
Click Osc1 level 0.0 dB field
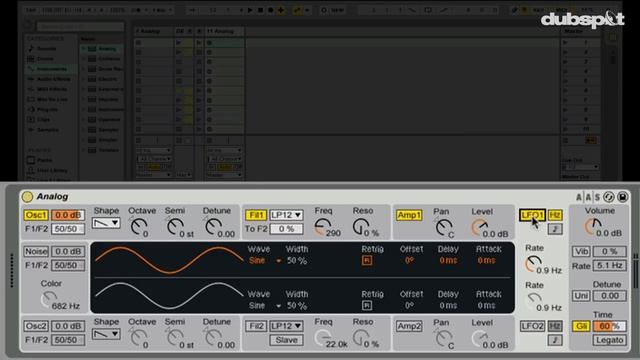(68, 215)
